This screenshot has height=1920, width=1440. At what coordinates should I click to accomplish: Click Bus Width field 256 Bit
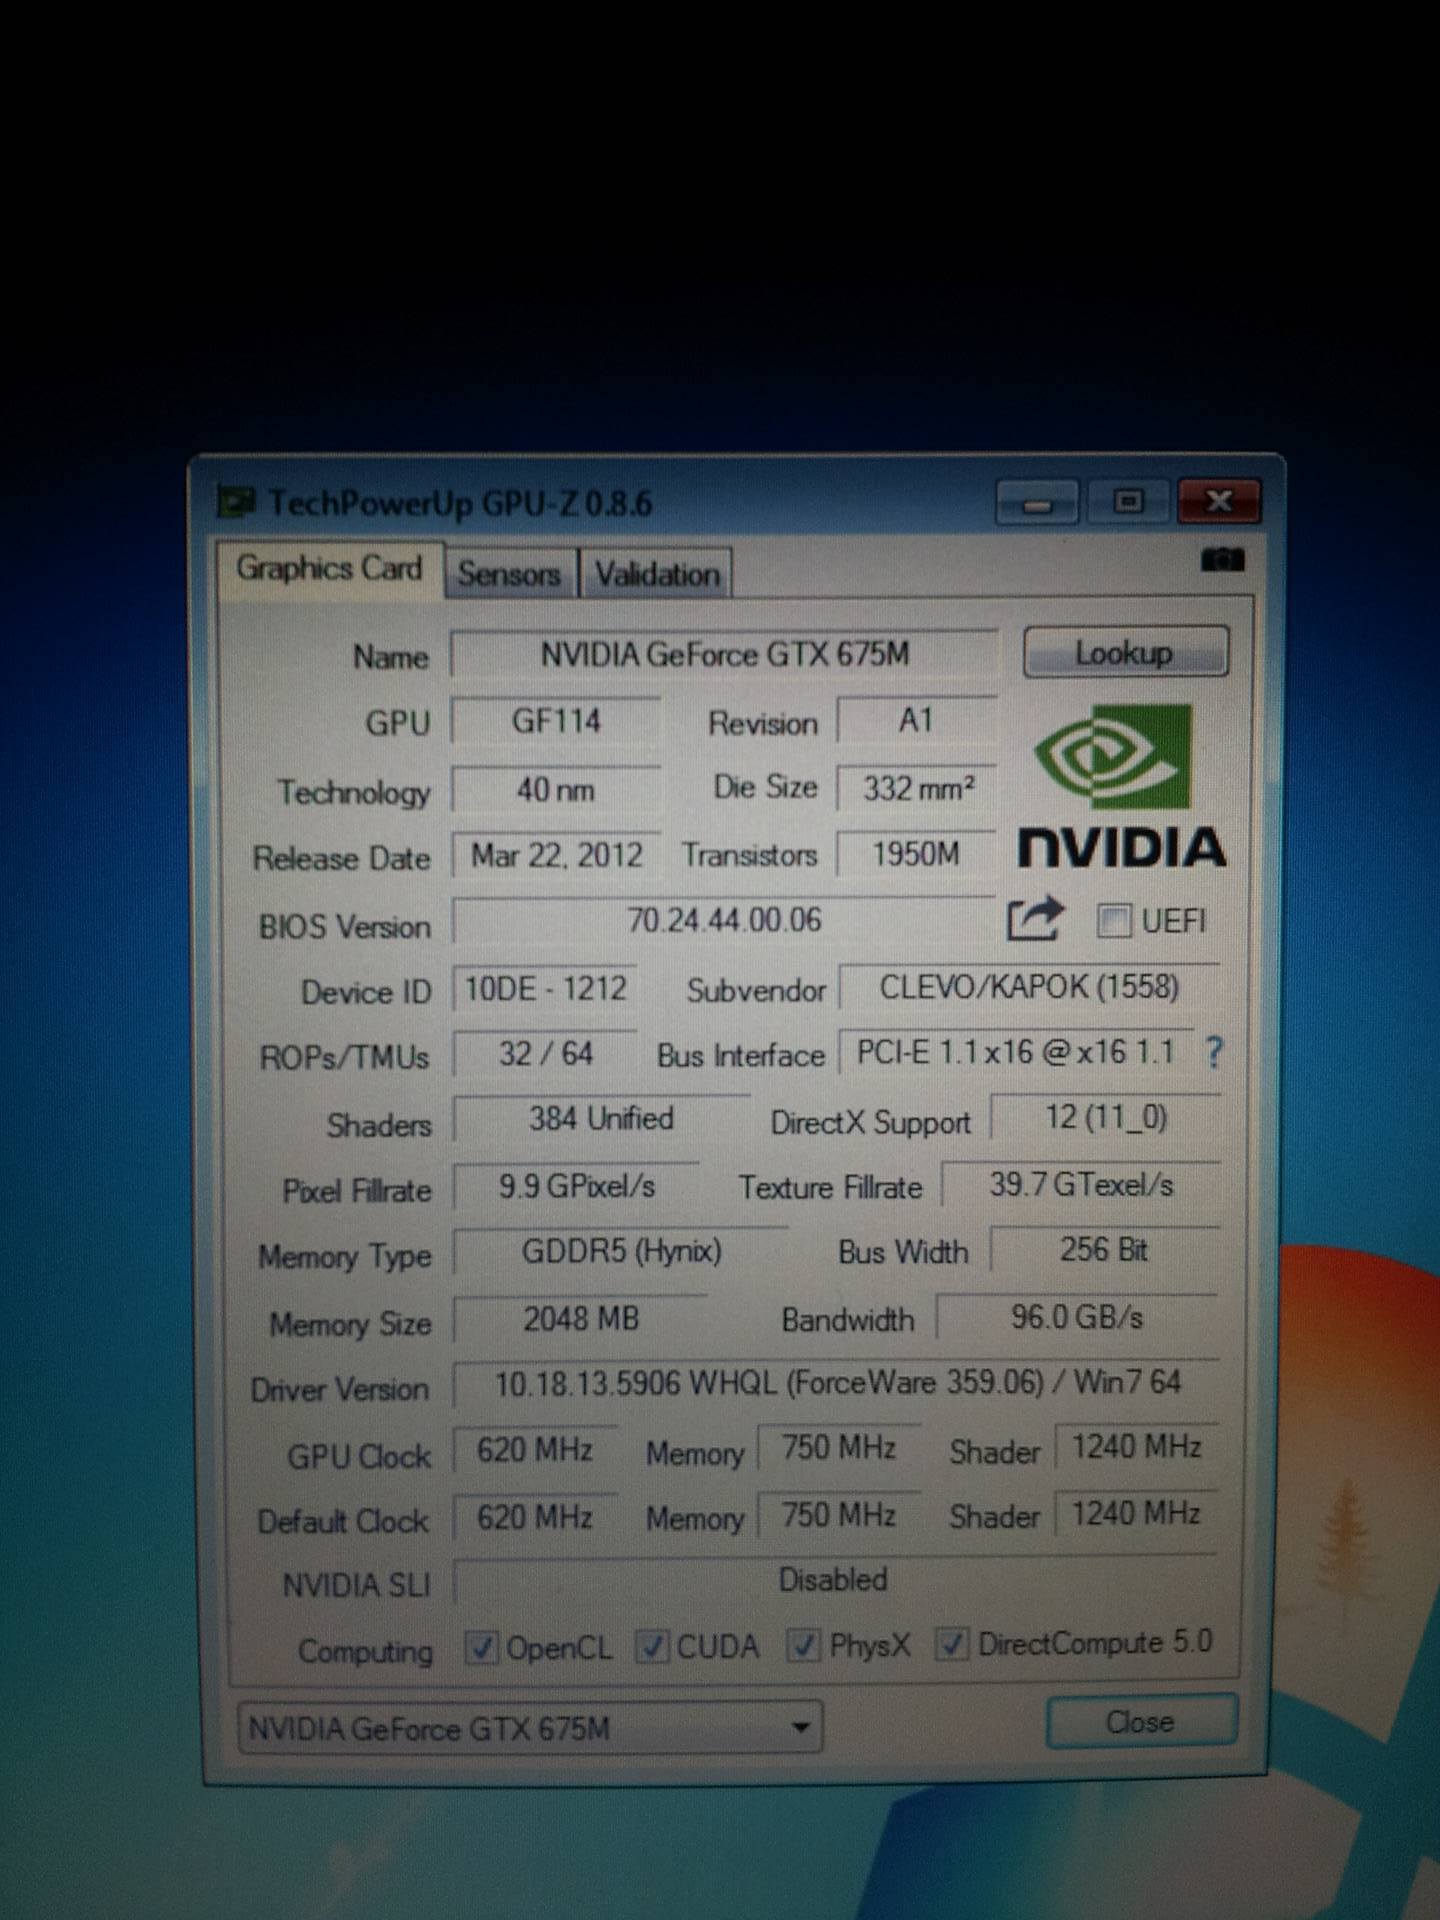(1105, 1250)
